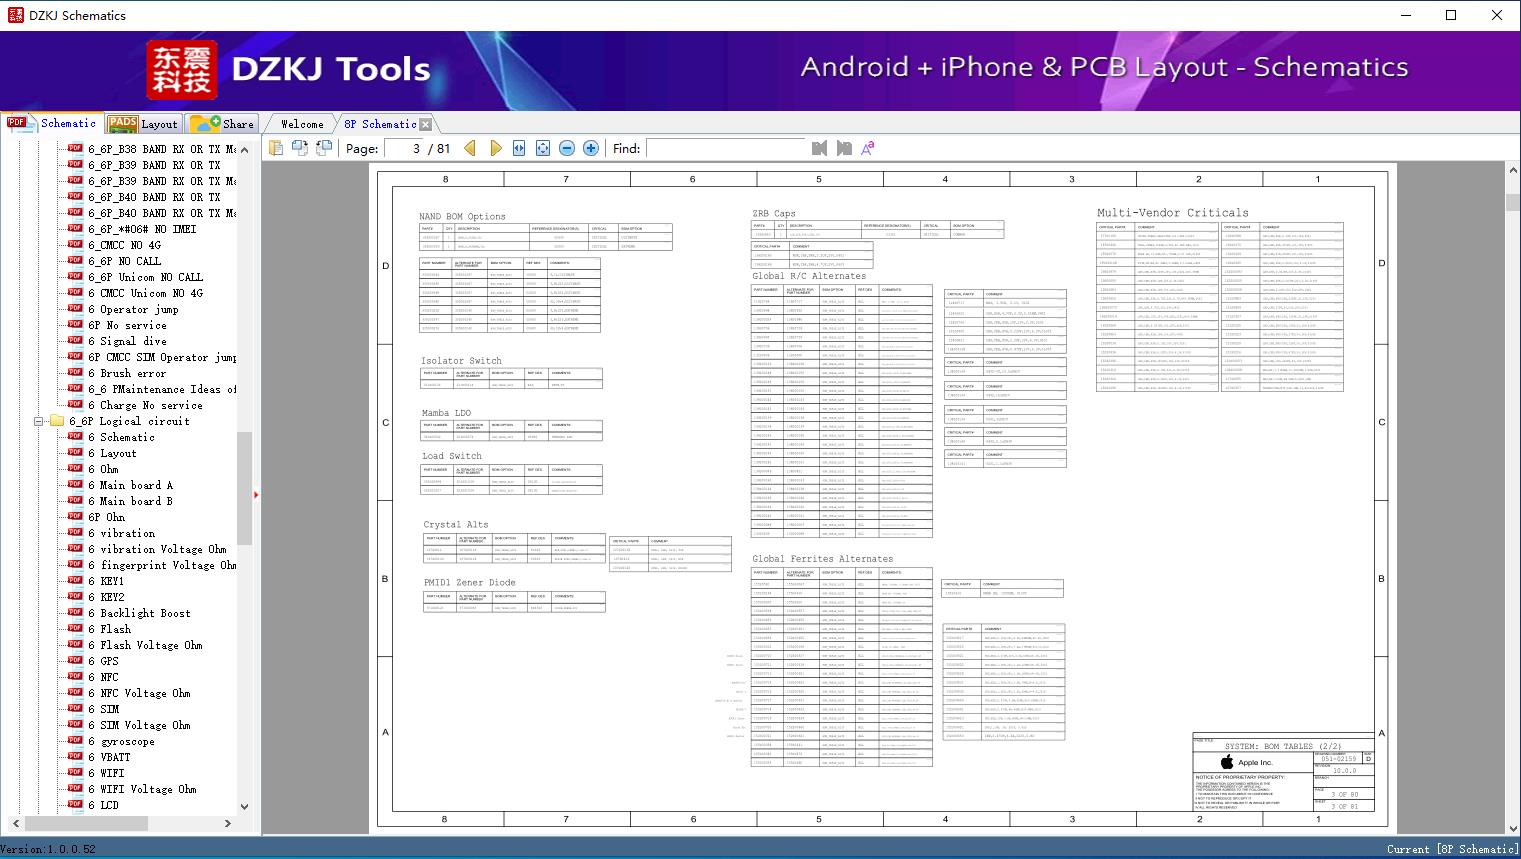Viewport: 1521px width, 859px height.
Task: Click PDF icon beside 6 VBATT
Action: point(75,756)
